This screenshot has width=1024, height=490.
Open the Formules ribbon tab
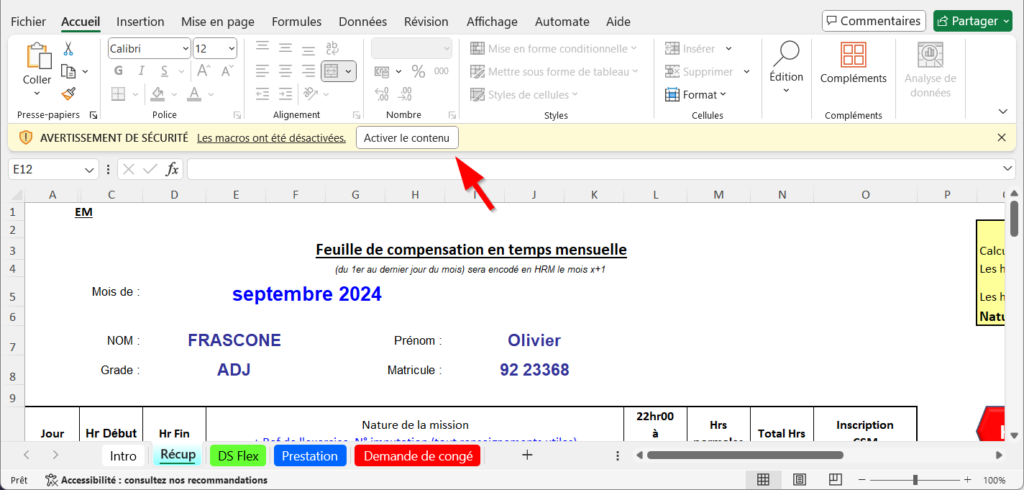(296, 21)
